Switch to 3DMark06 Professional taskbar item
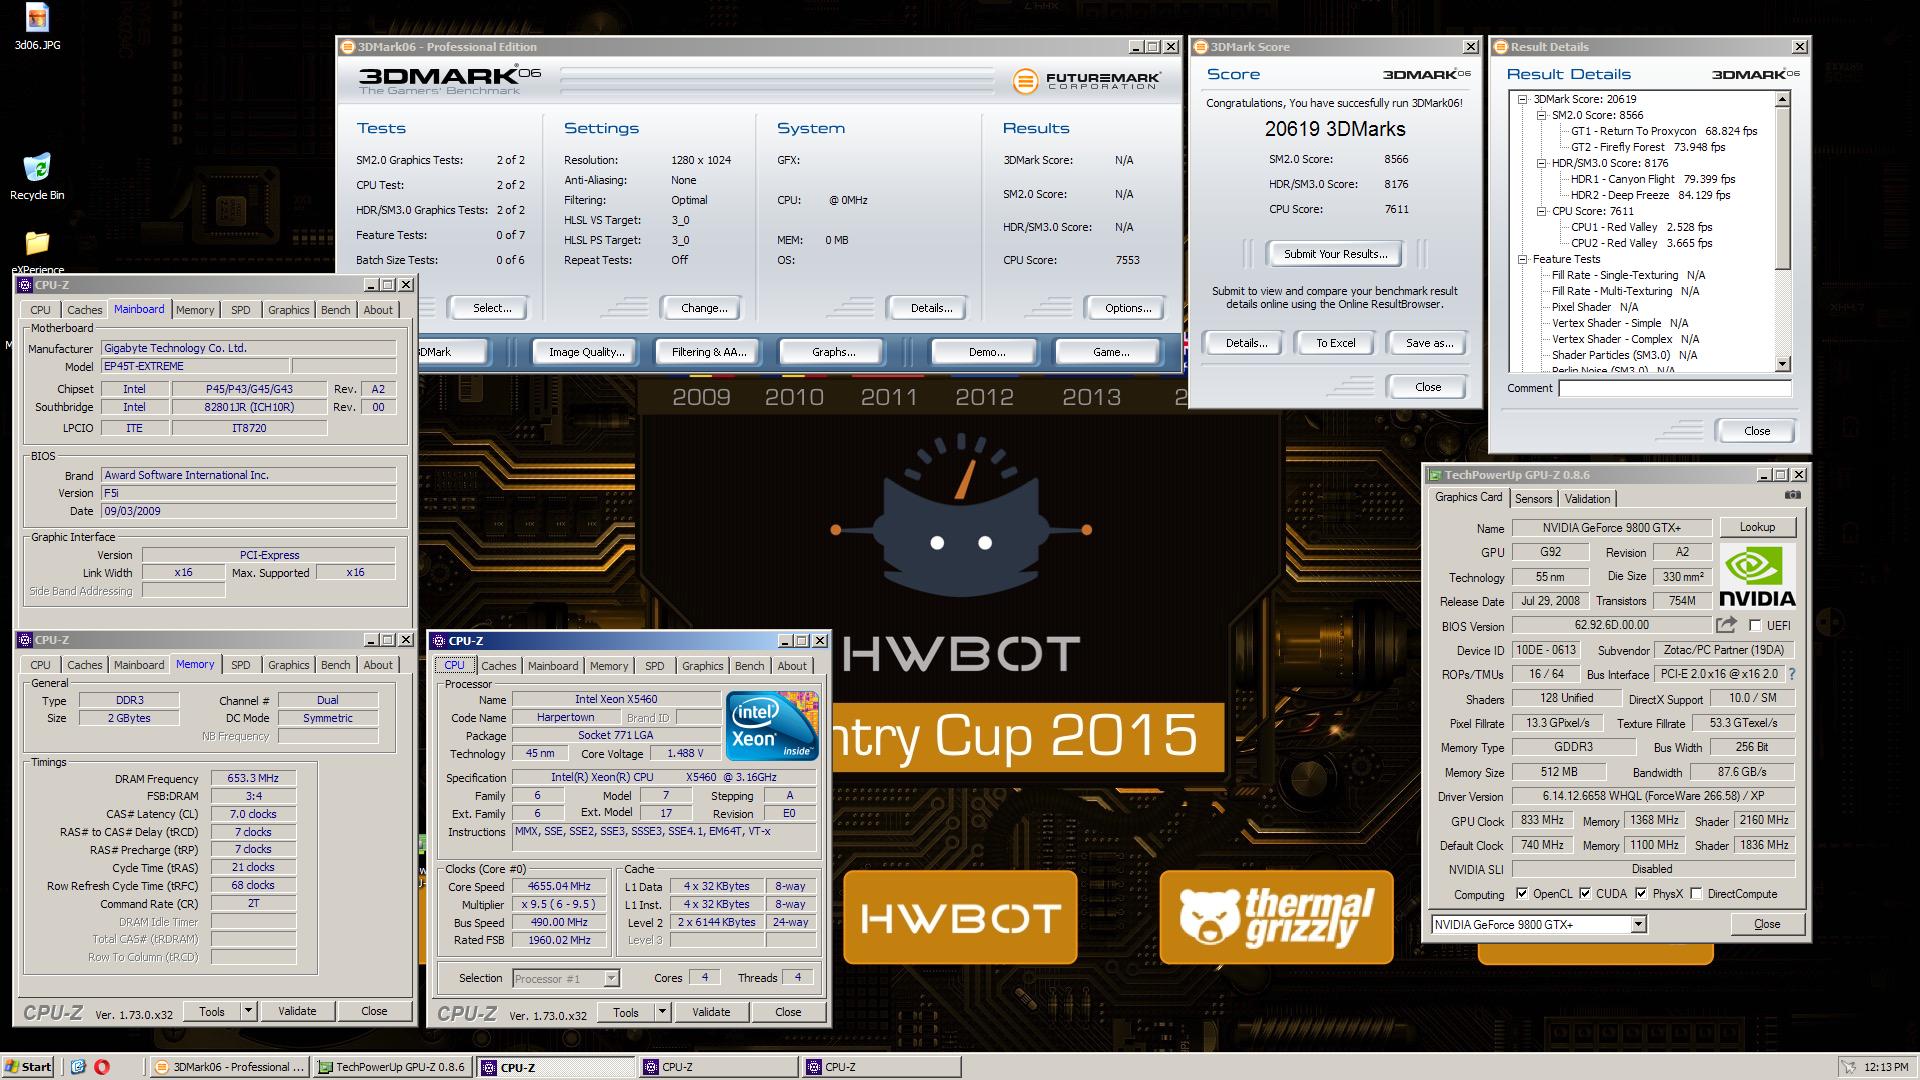Screen dimensions: 1920x1080 (229, 1067)
